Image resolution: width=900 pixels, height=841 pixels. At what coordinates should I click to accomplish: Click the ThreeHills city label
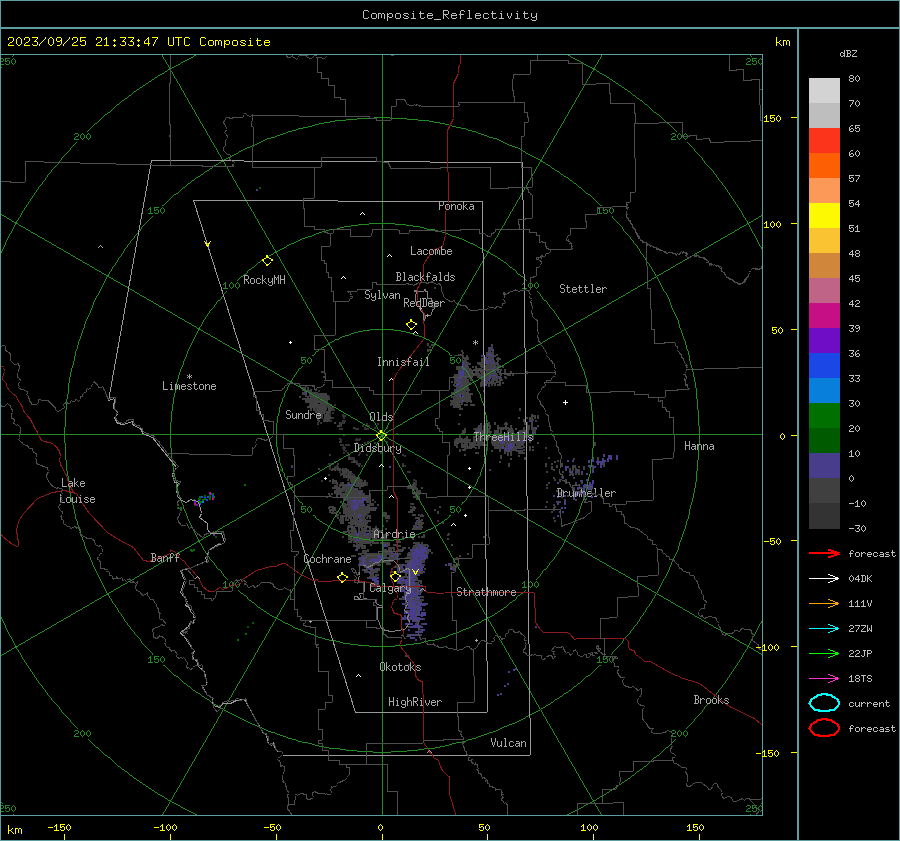pos(503,437)
